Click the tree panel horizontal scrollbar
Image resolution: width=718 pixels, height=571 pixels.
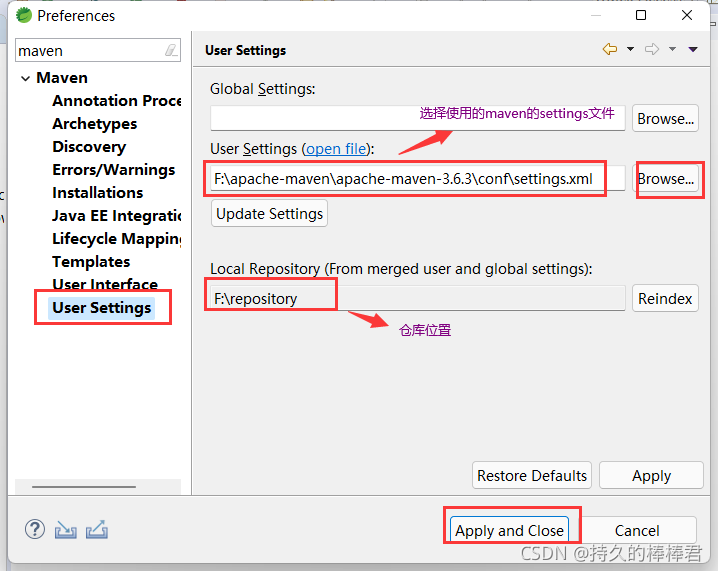(x=84, y=487)
